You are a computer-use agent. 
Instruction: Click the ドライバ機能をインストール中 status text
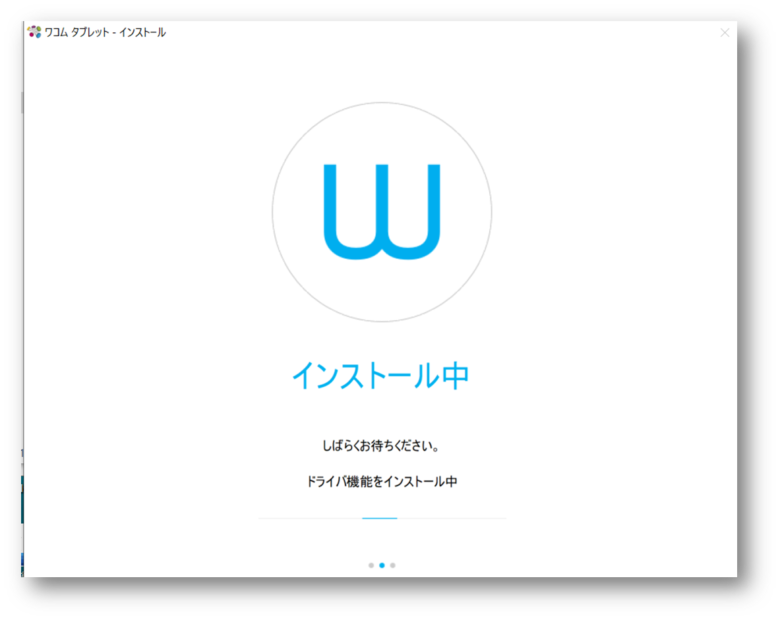[x=381, y=481]
